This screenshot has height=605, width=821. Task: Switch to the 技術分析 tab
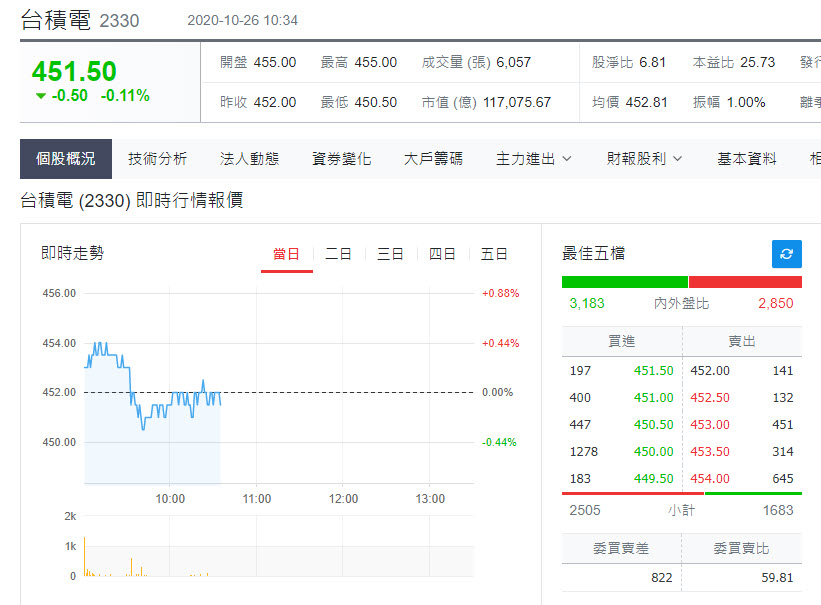click(x=158, y=159)
